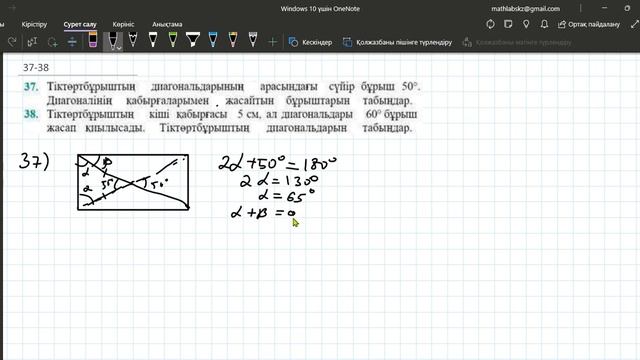Switch to the Кірістіру tab
The height and width of the screenshot is (360, 640).
point(34,24)
